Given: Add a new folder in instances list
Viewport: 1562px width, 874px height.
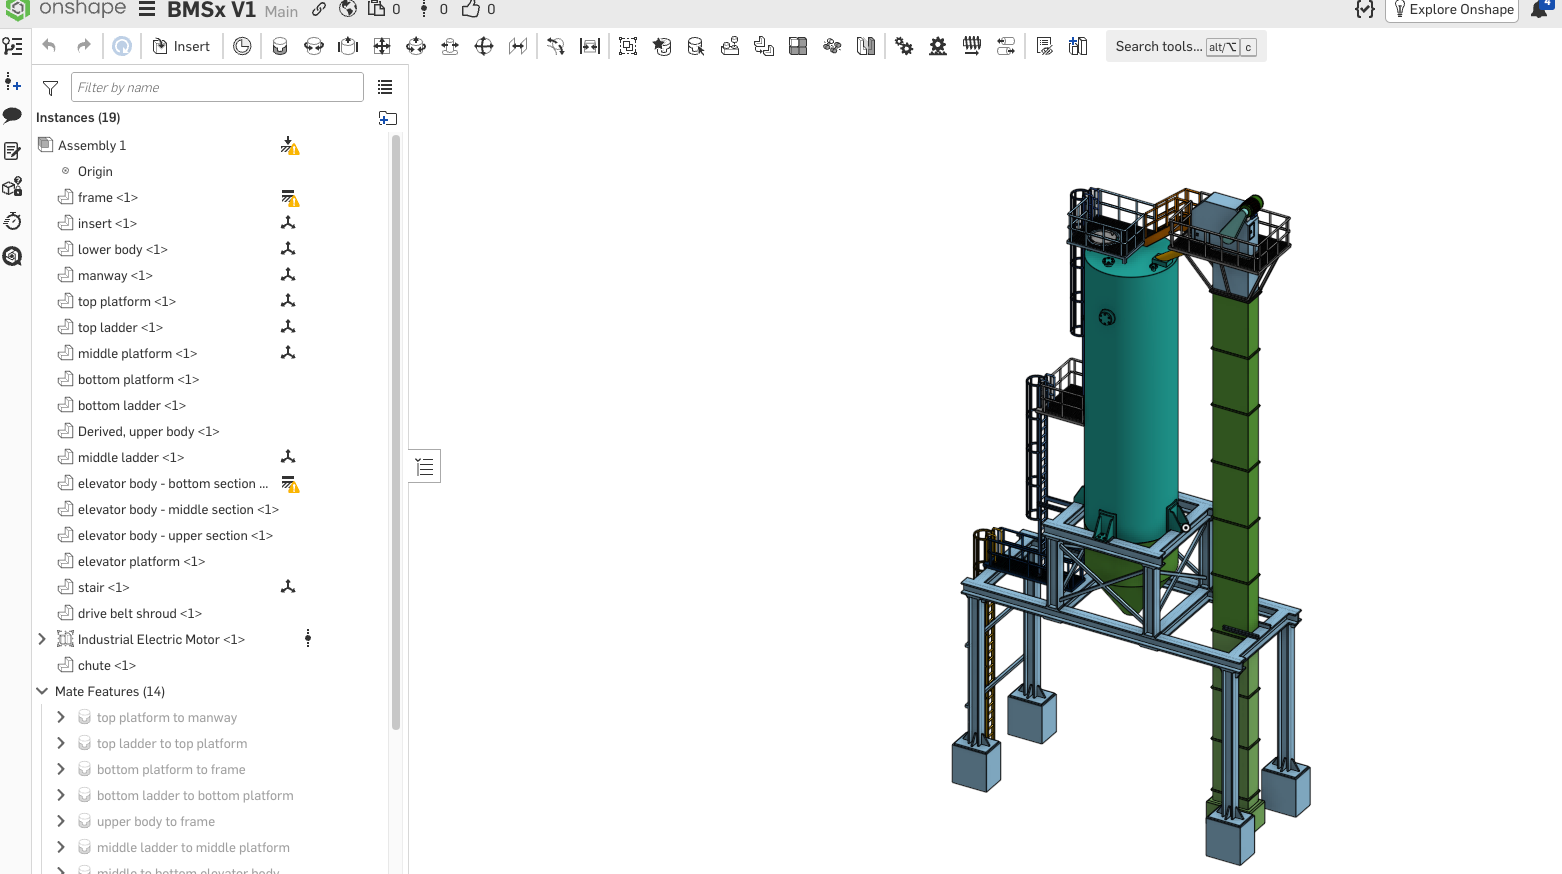Looking at the screenshot, I should click(x=388, y=118).
